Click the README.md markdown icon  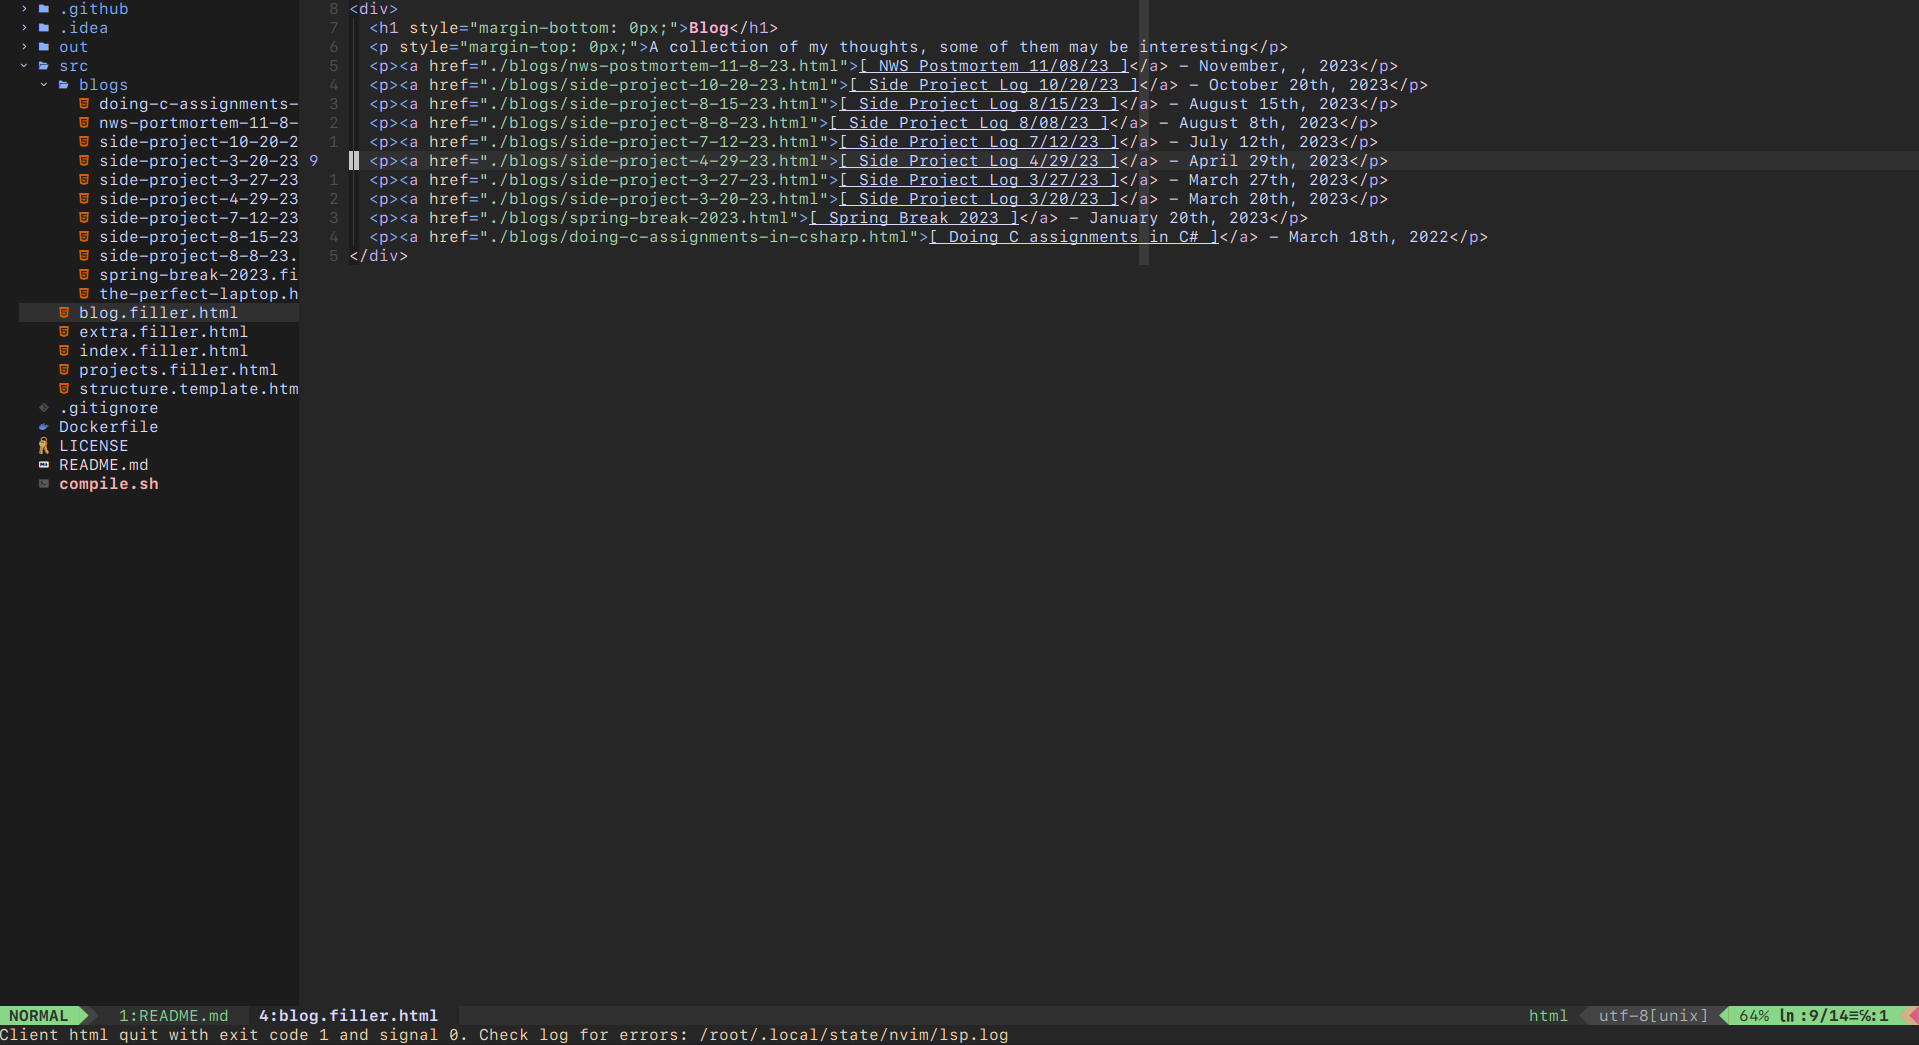pos(44,465)
